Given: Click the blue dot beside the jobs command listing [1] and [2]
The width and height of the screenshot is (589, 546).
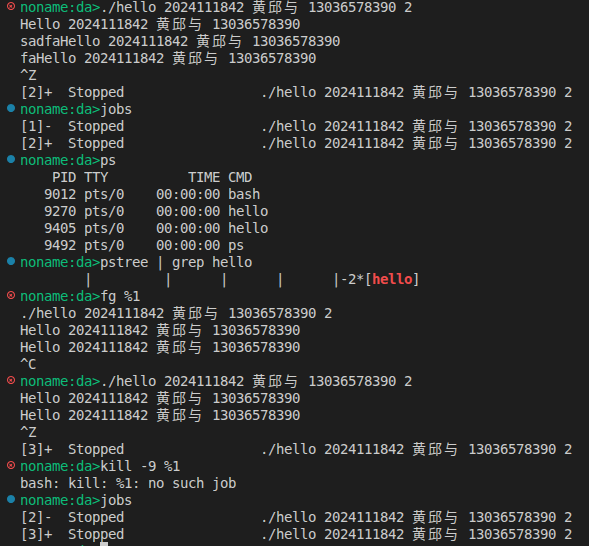Looking at the screenshot, I should point(11,109).
